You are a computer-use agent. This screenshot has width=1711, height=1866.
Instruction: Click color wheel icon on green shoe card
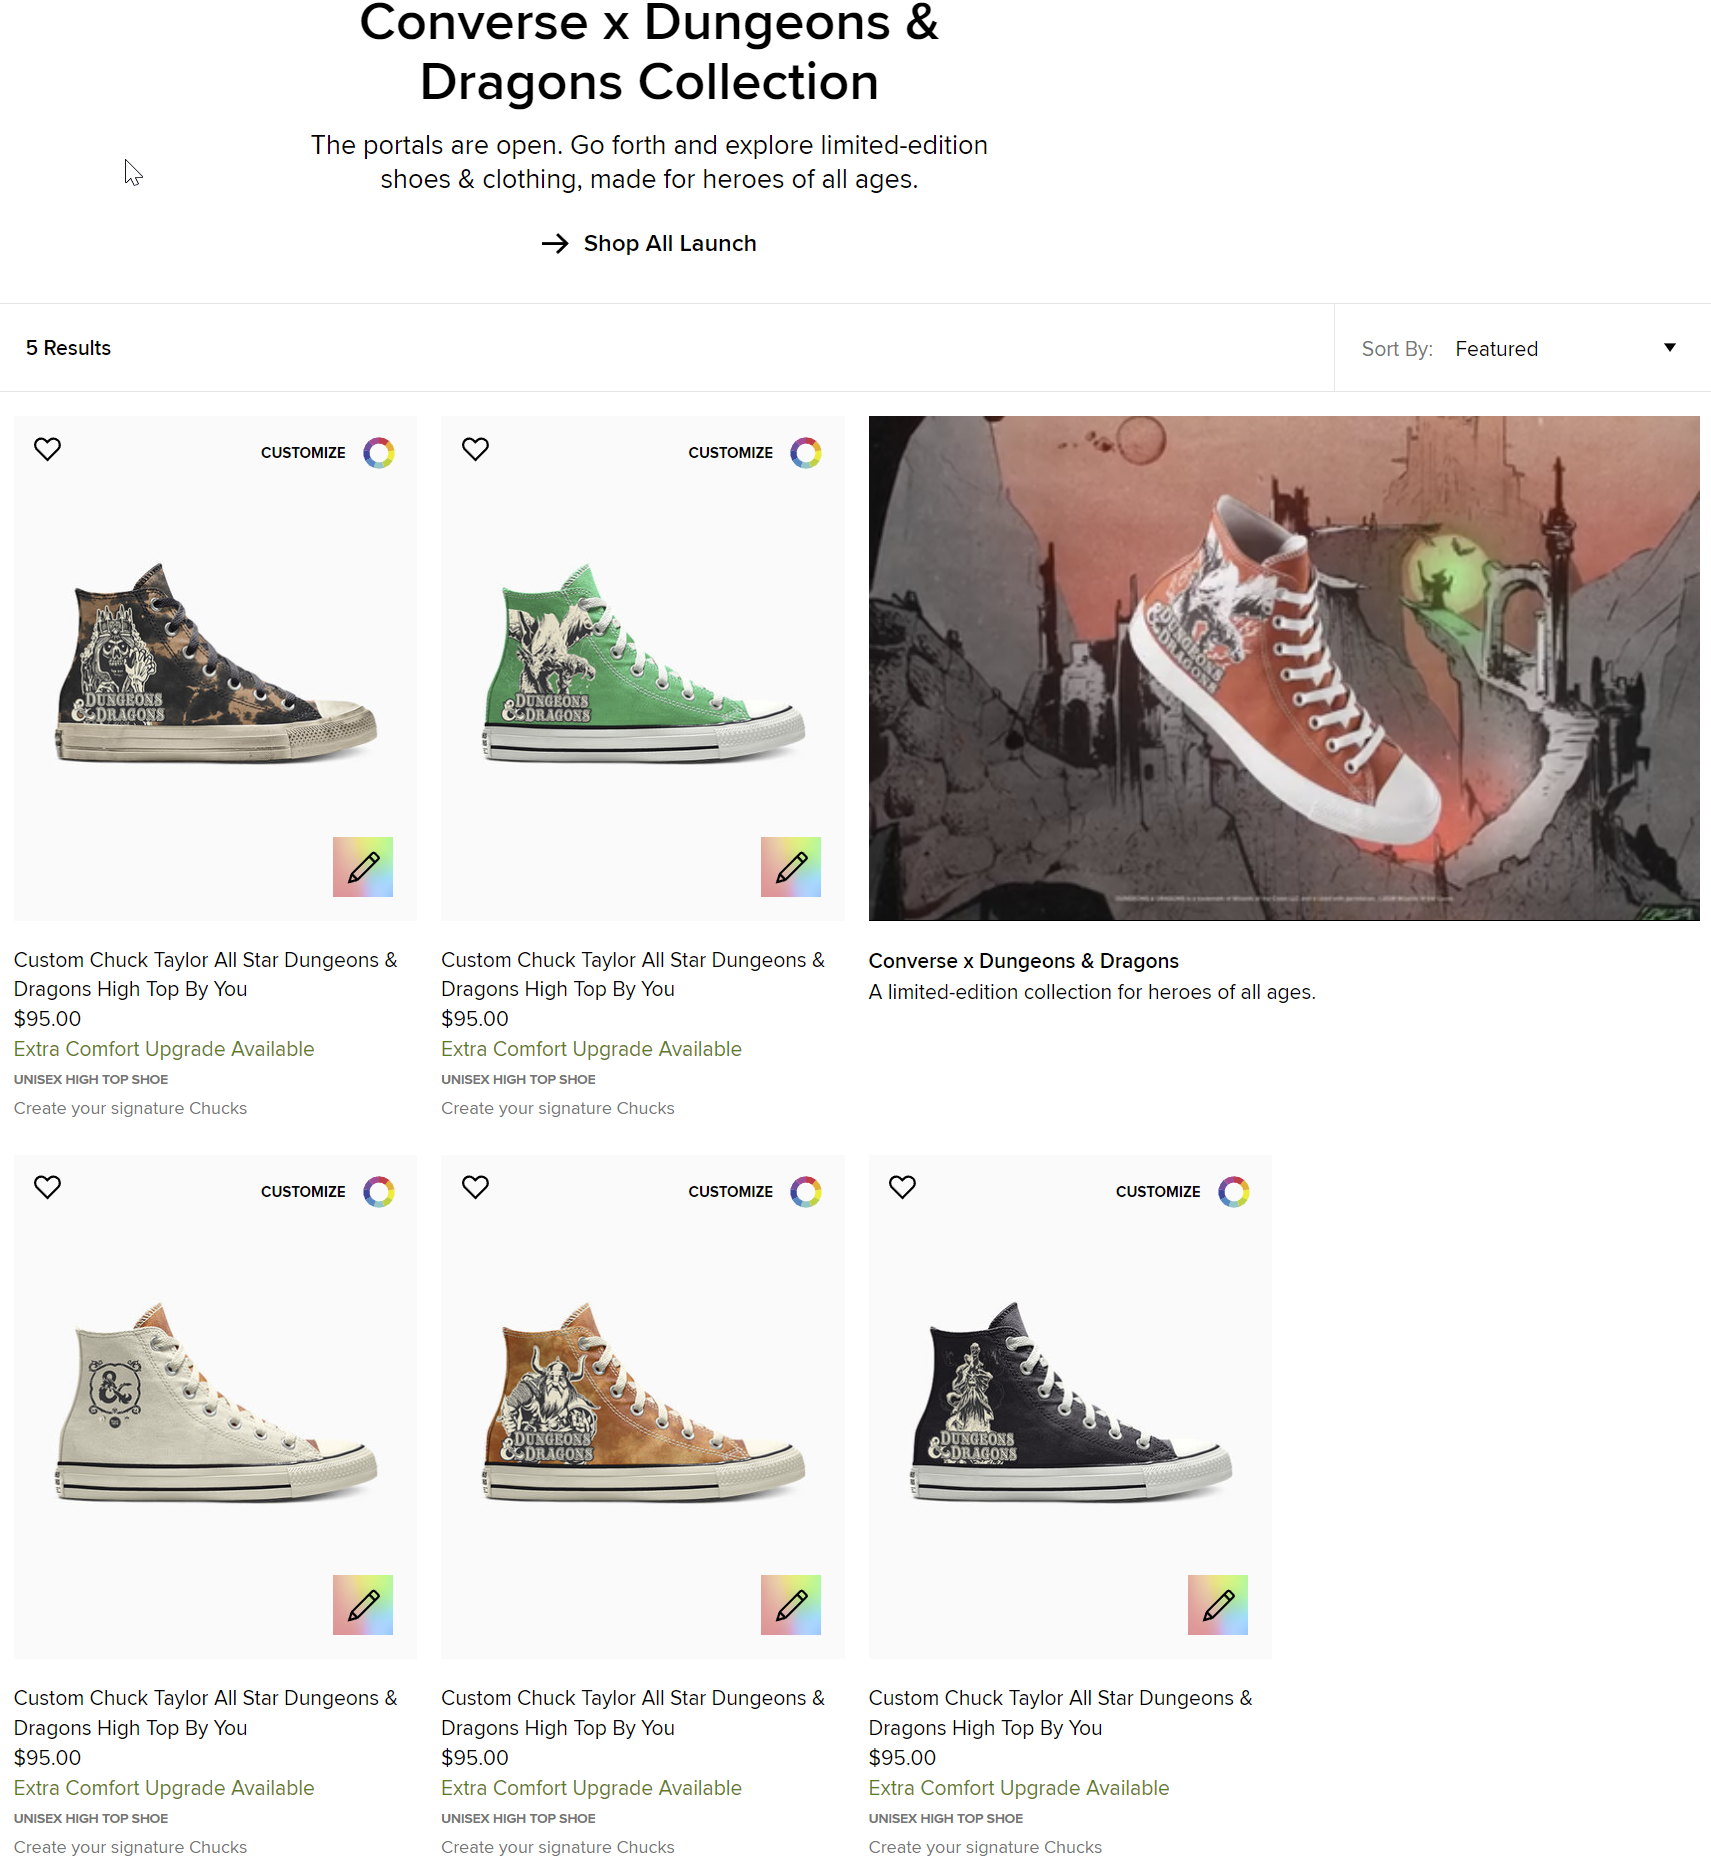[x=806, y=453]
